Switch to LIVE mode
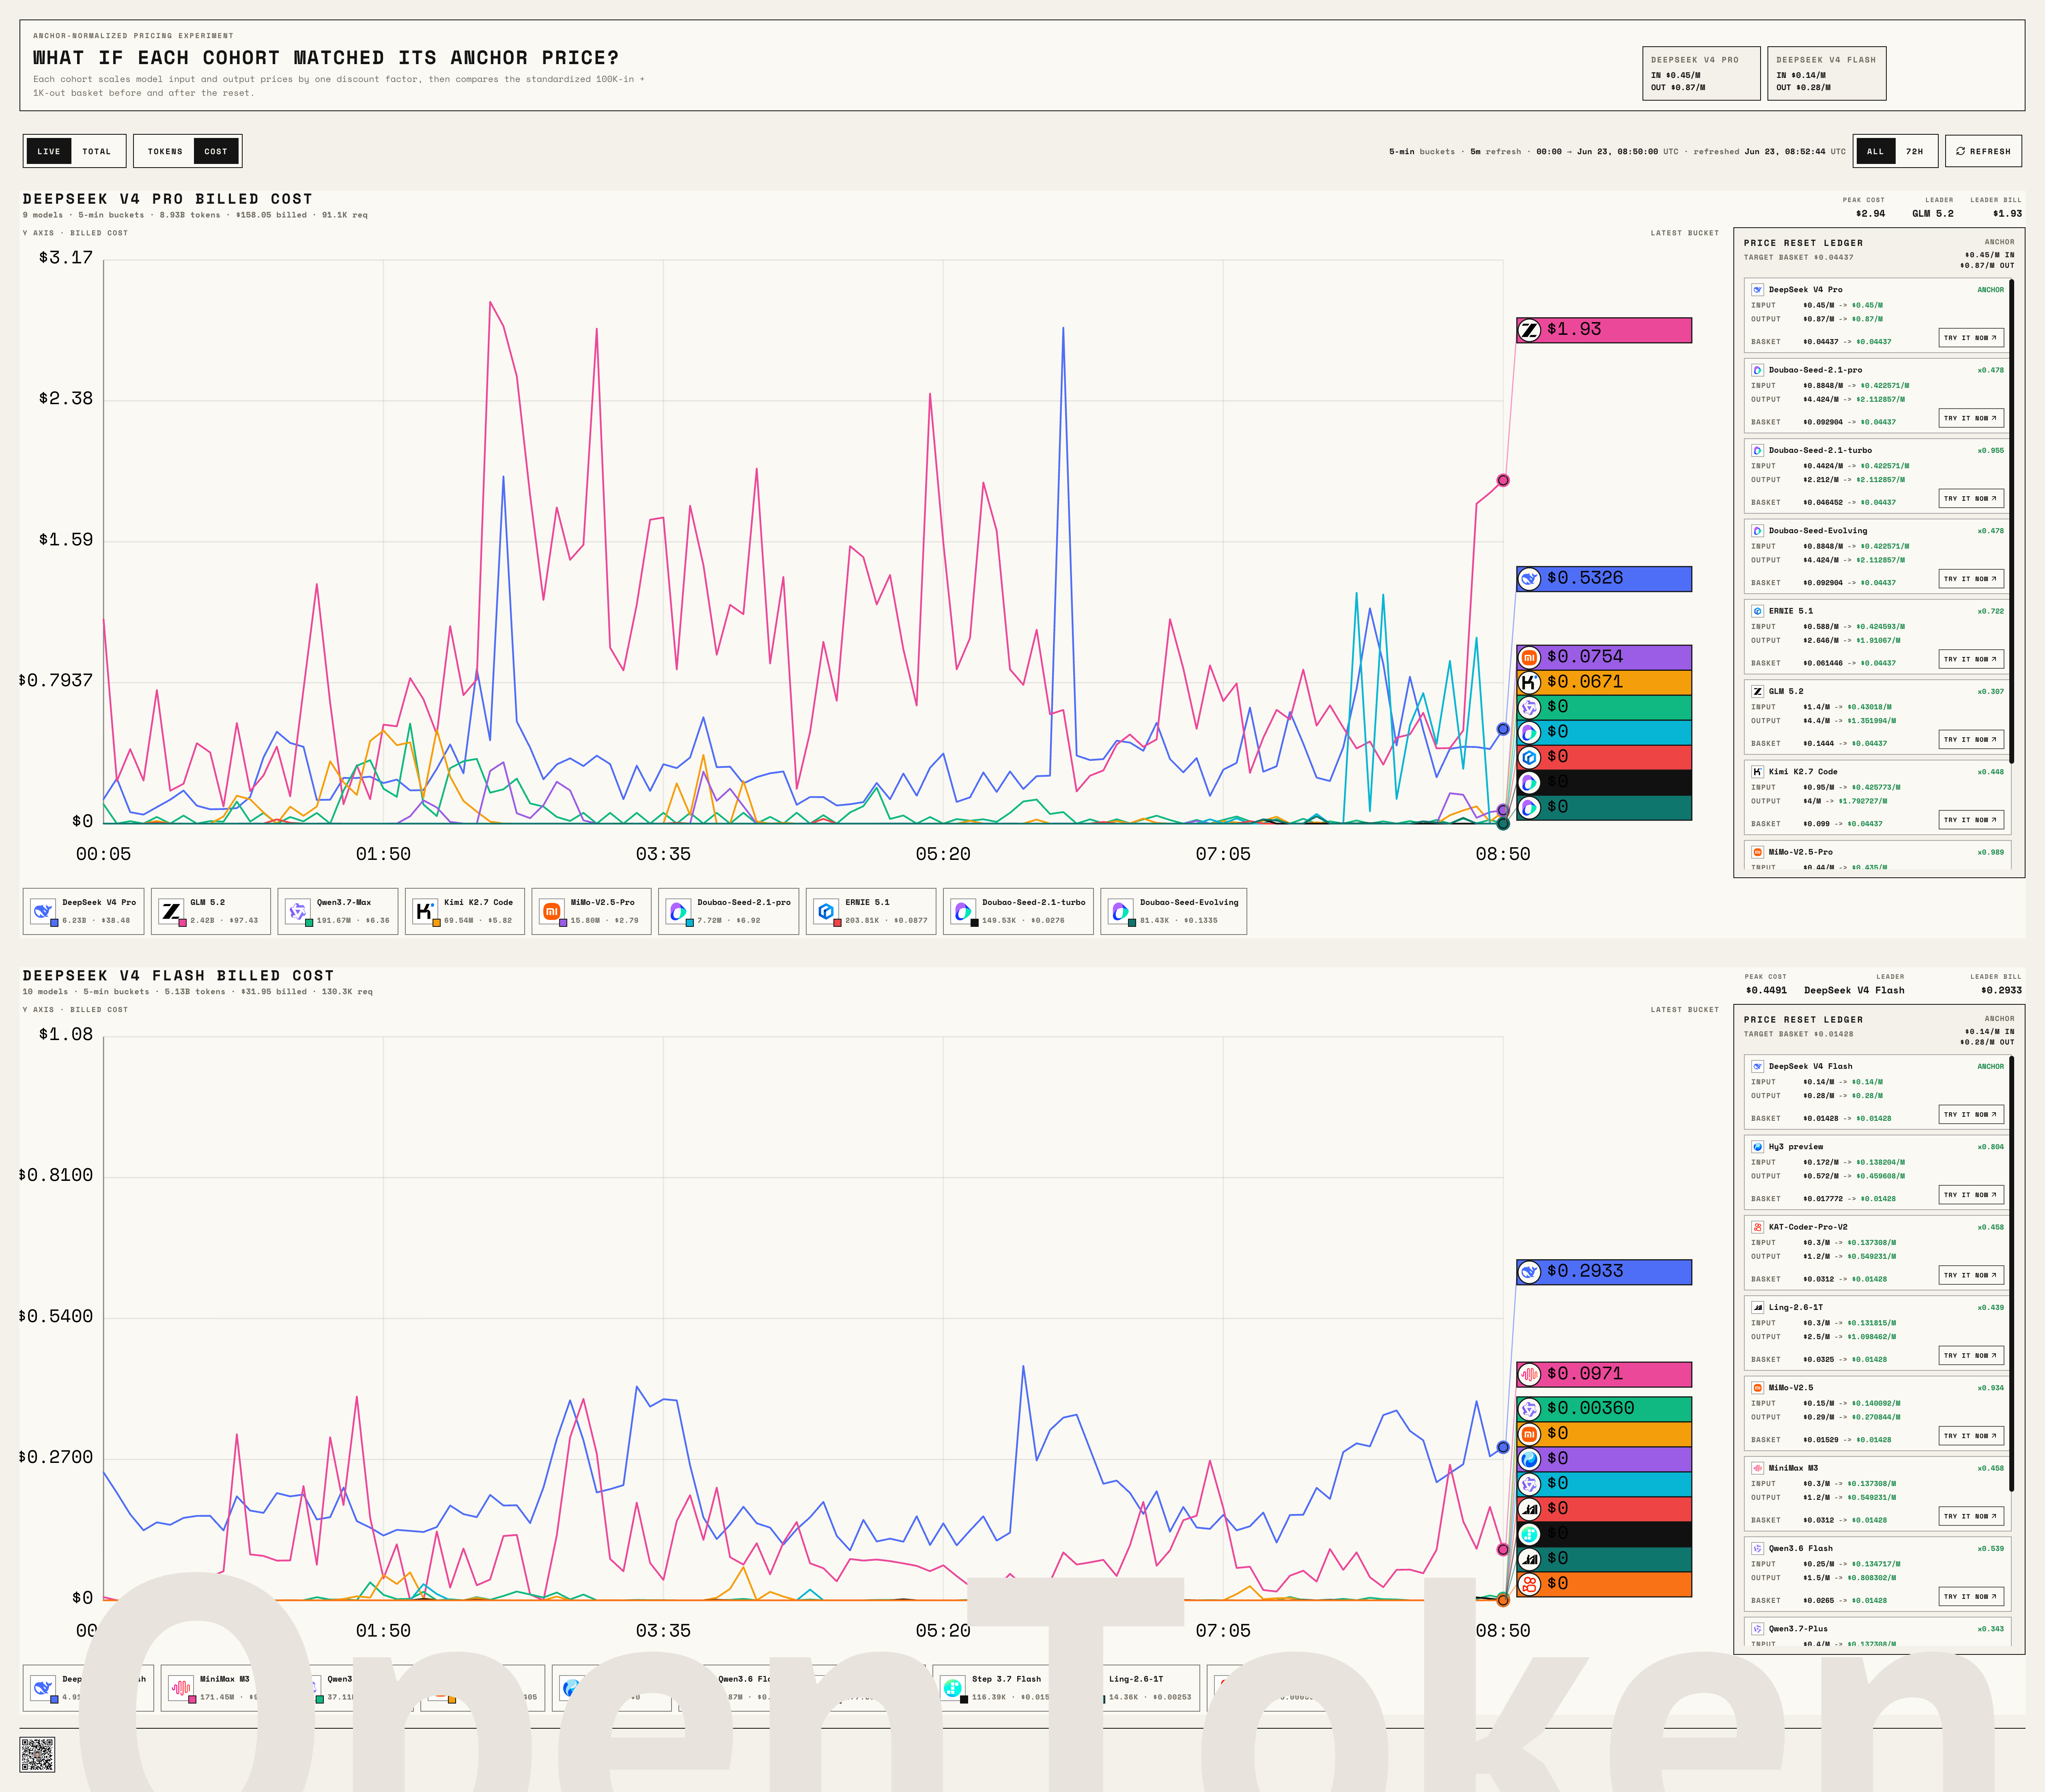 pos(49,151)
